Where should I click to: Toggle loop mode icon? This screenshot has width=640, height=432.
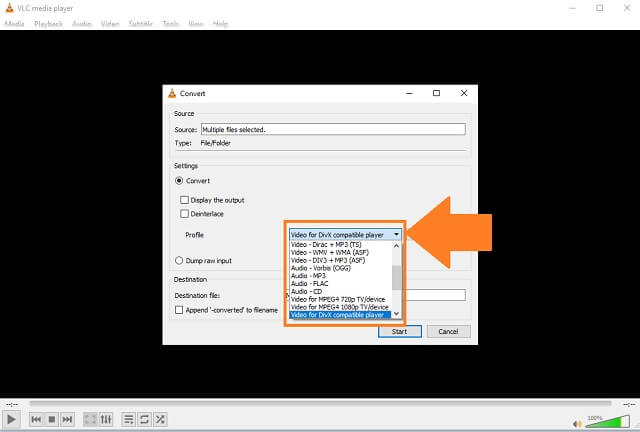coord(144,419)
